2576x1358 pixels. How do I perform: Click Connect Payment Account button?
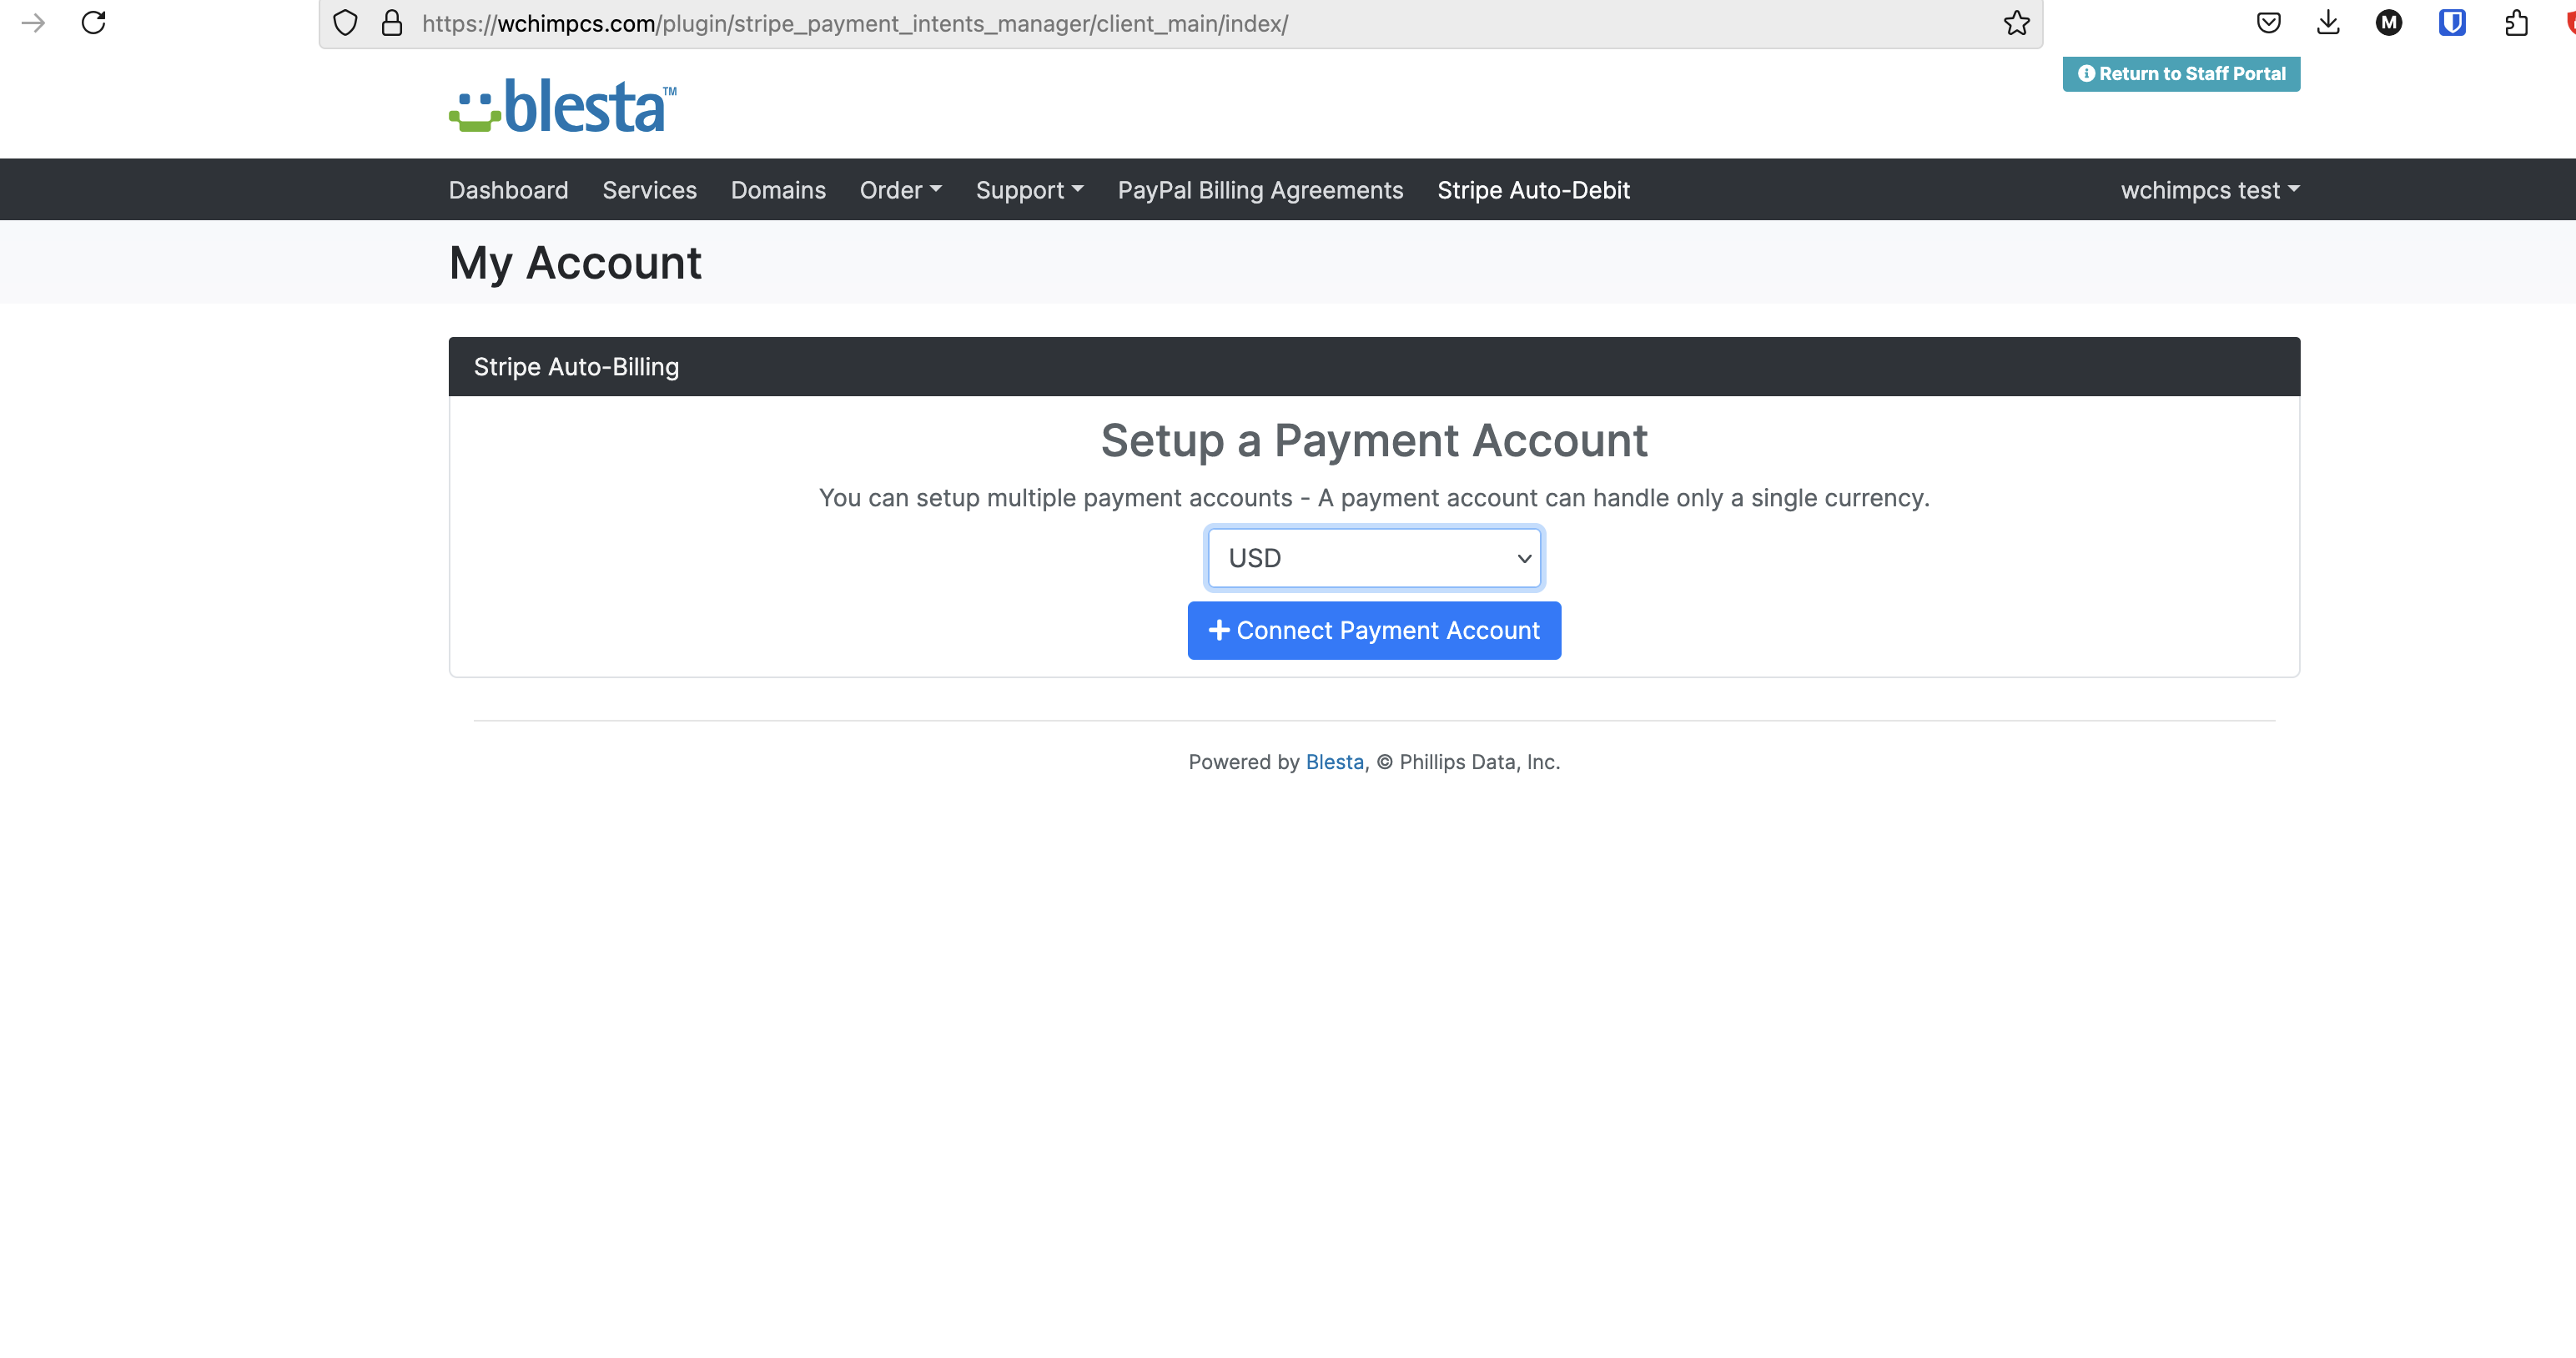(1374, 630)
